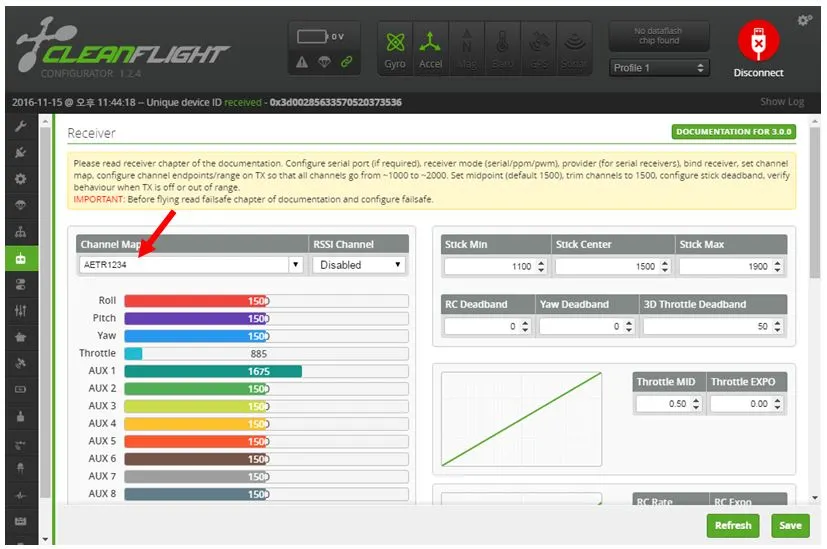Open the Modes toggle-switches icon in sidebar
Viewport: 827px width, 549px height.
tap(21, 285)
